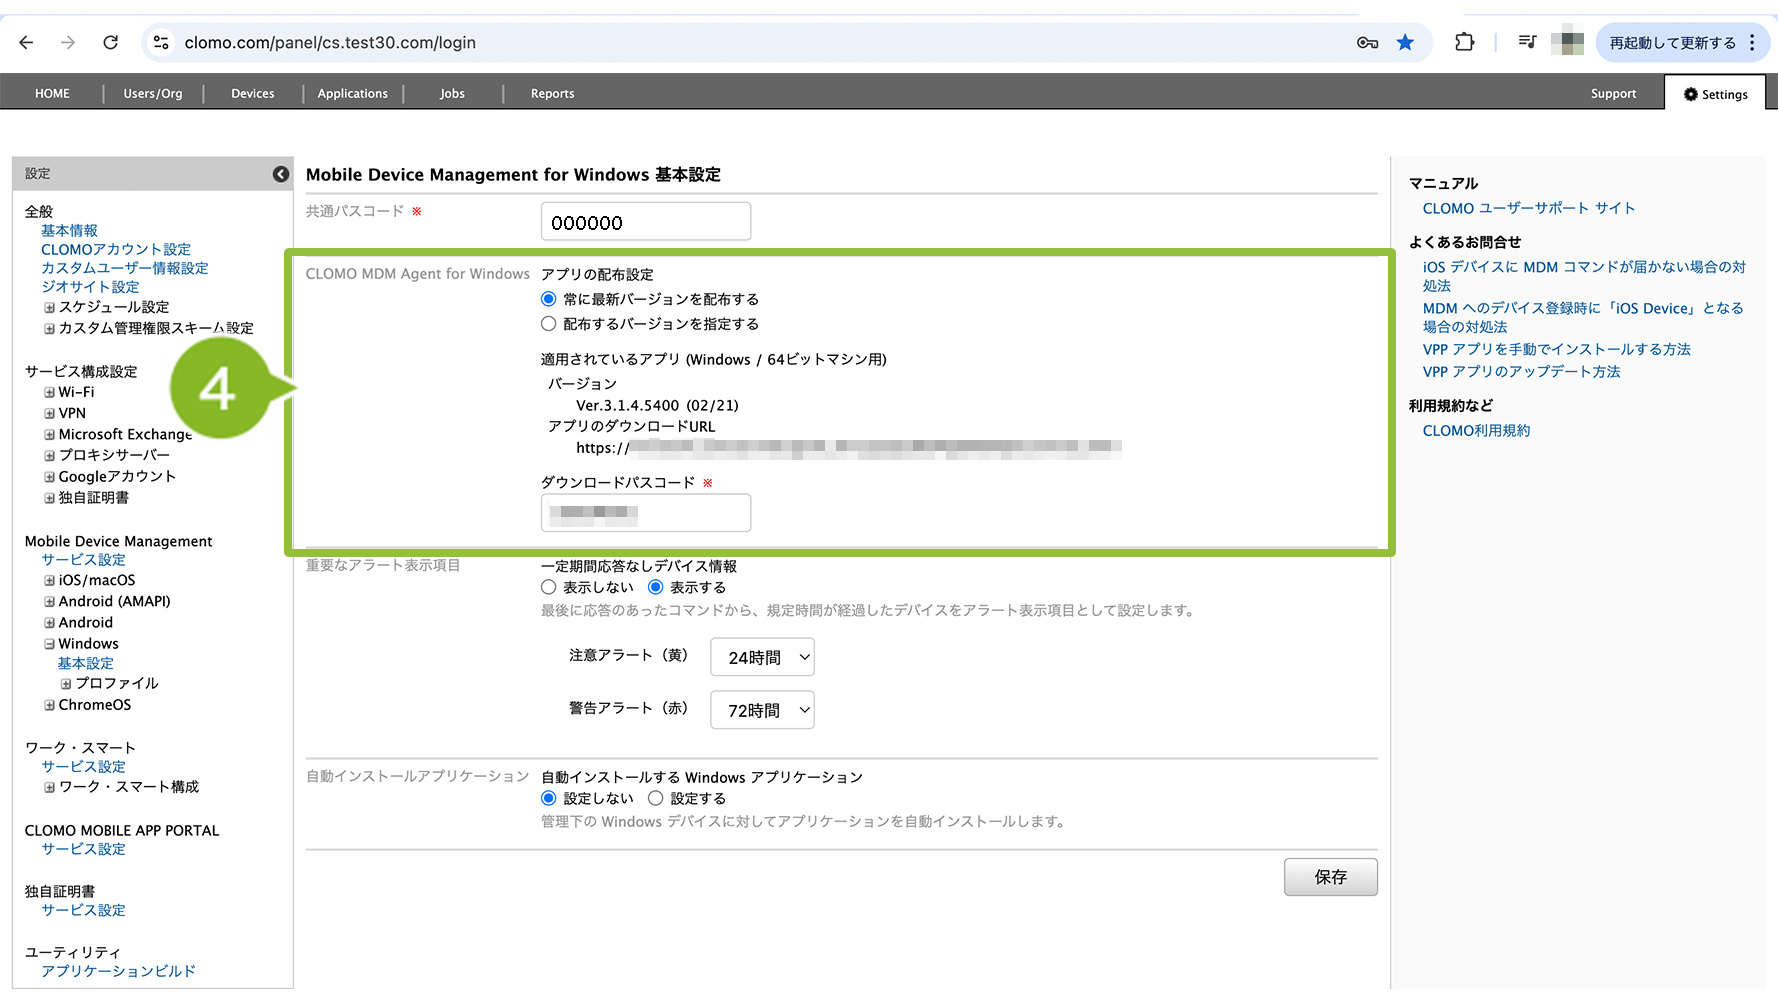Click the browser reload page icon
Viewport: 1778px width, 1000px height.
tap(111, 42)
